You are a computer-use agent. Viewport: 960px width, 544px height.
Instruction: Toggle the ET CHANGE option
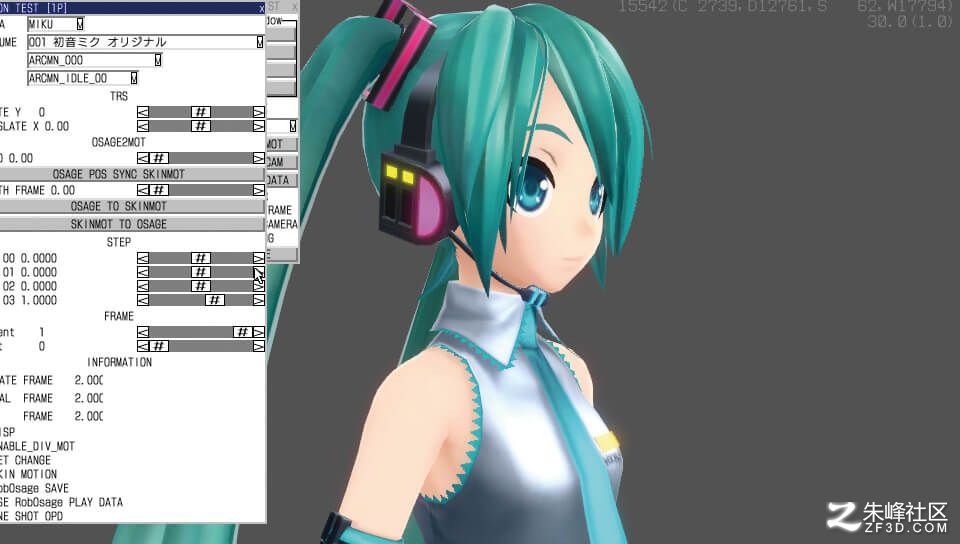pyautogui.click(x=25, y=460)
